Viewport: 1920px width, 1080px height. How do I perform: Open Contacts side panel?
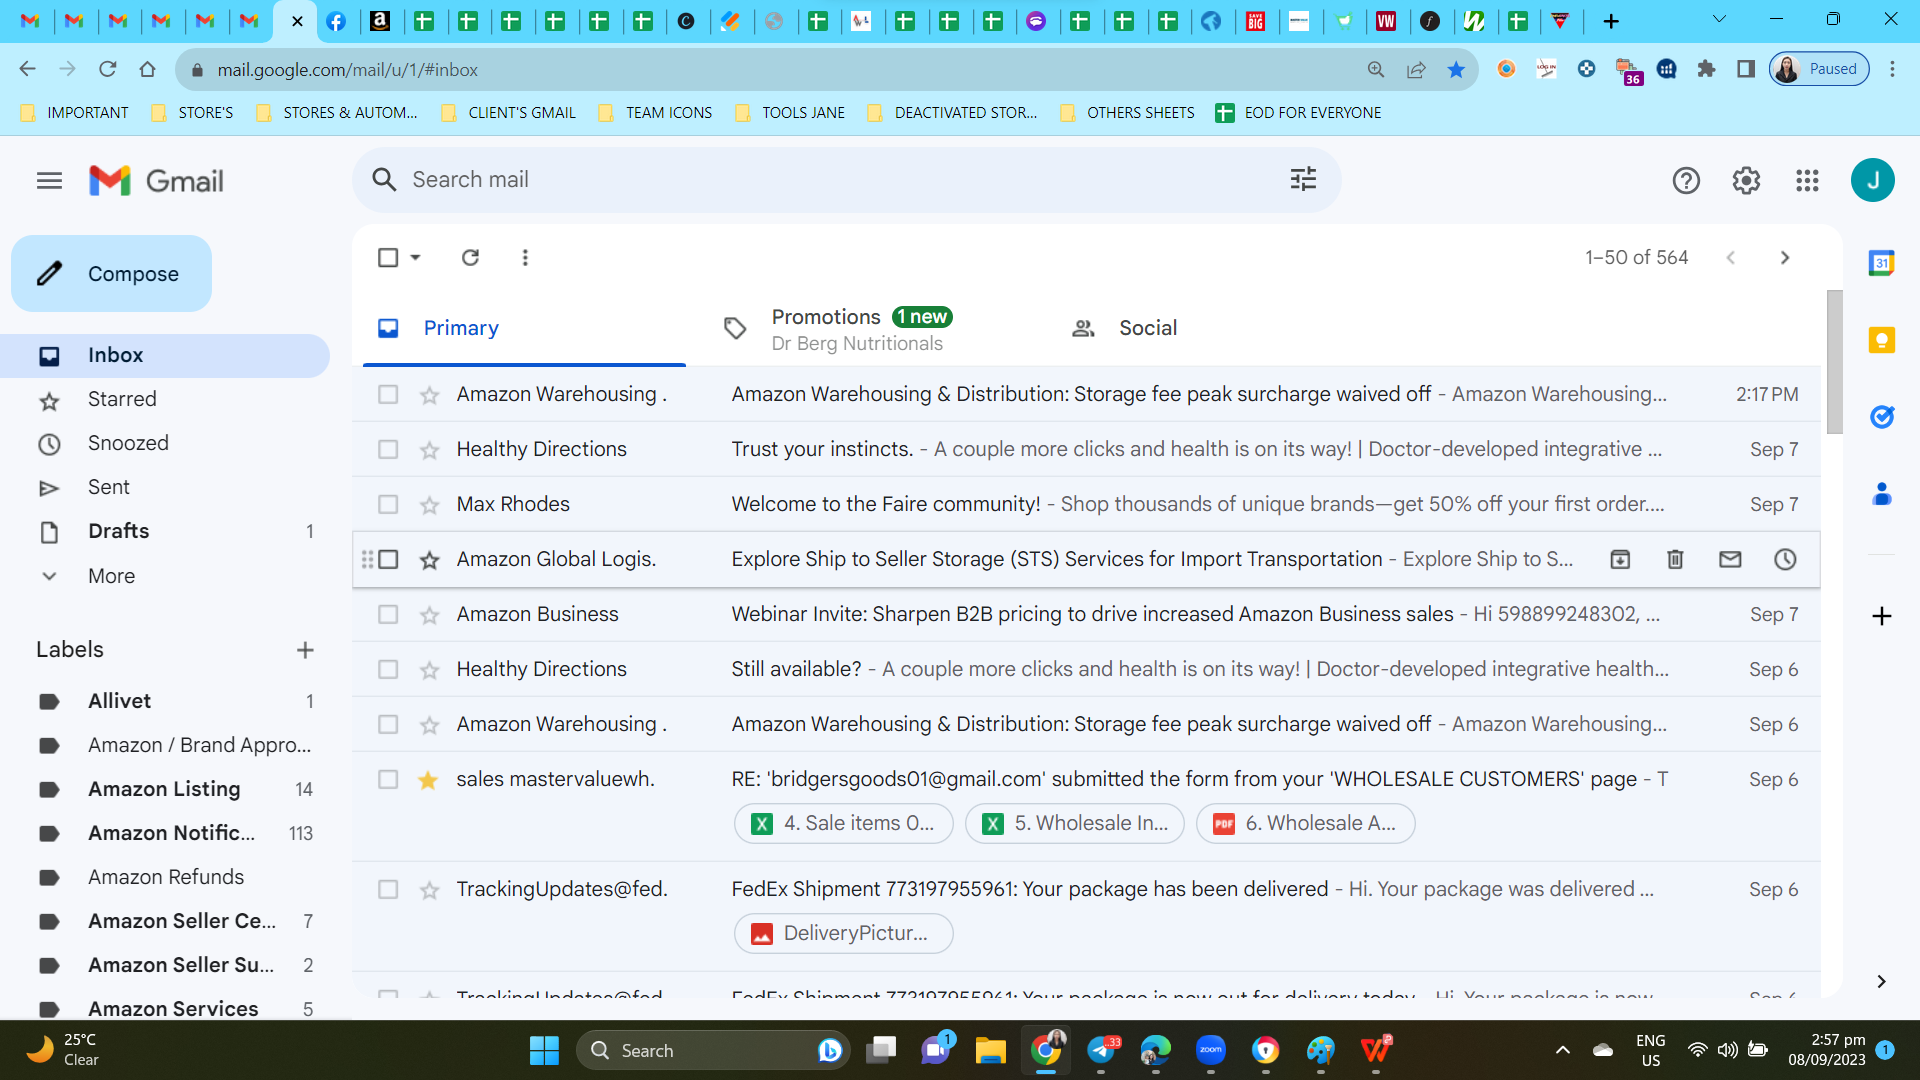pos(1881,494)
